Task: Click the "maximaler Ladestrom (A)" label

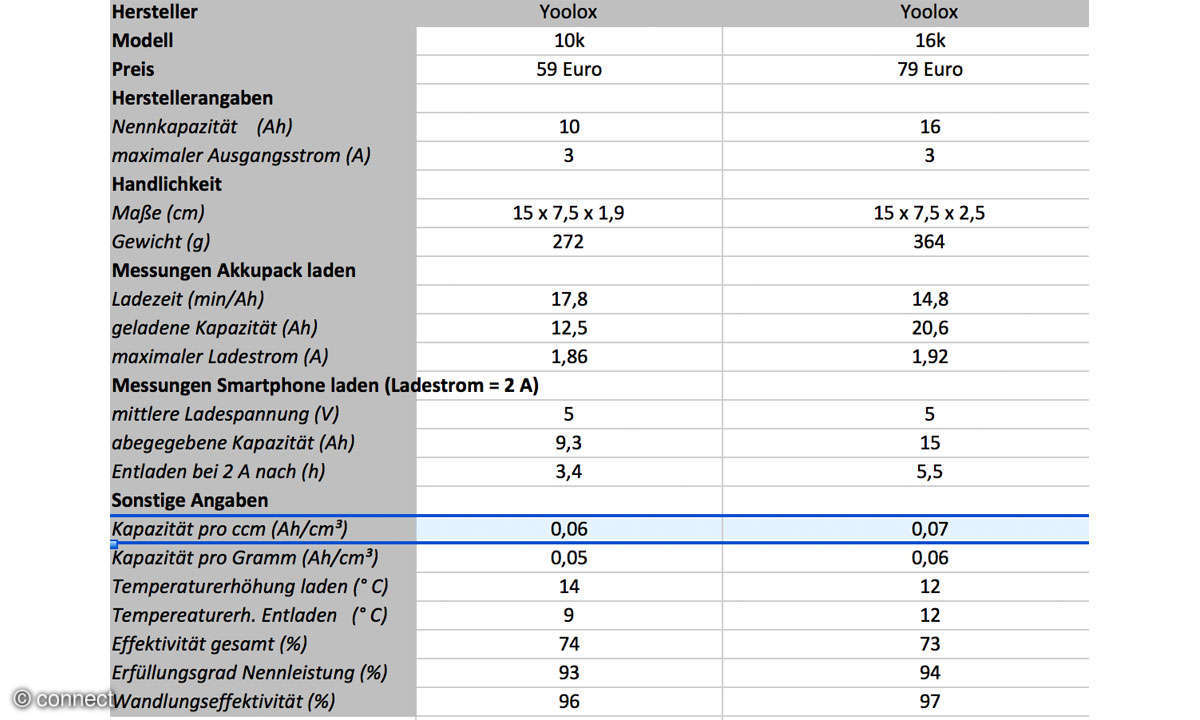Action: click(220, 356)
